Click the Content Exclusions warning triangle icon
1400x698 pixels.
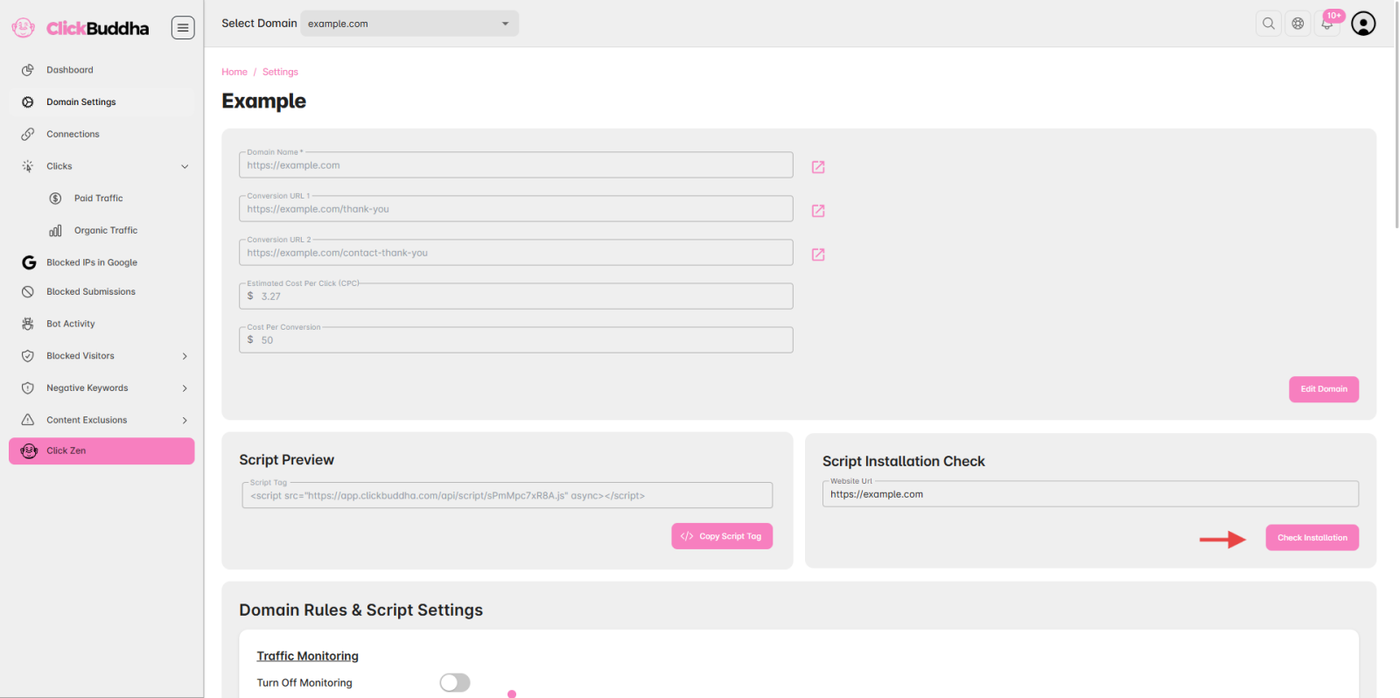pos(28,420)
